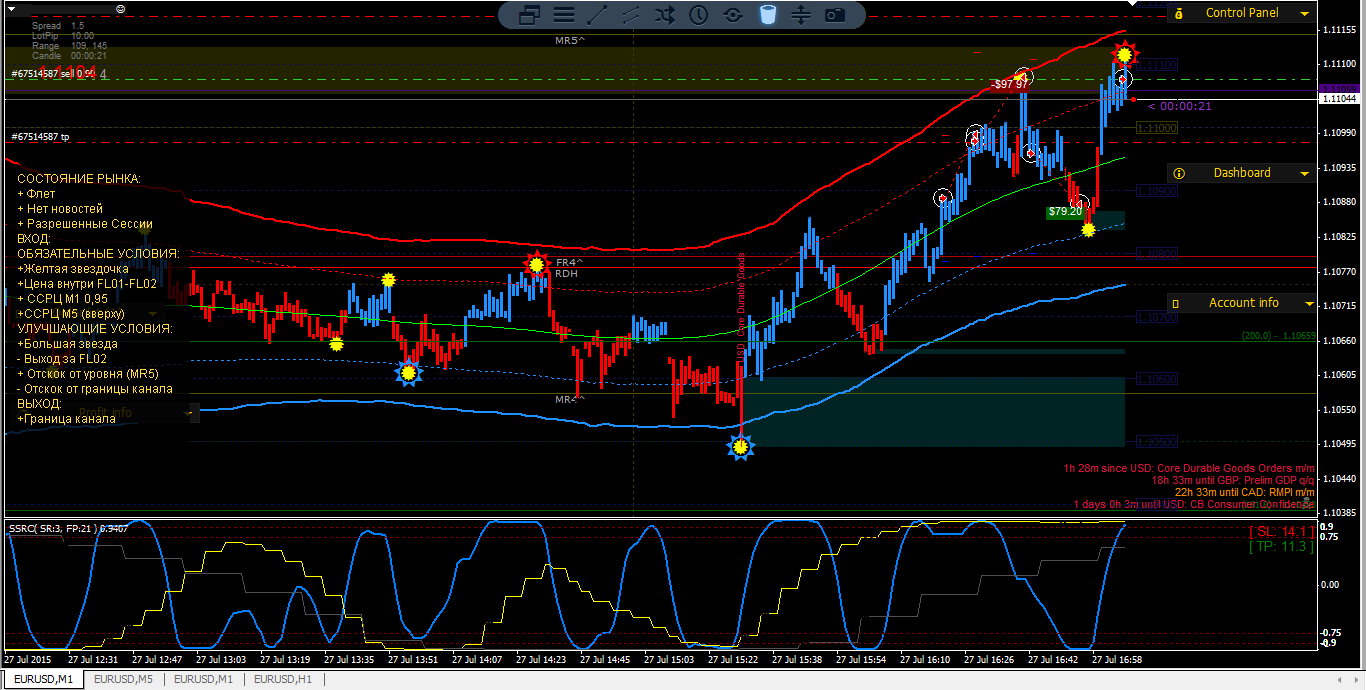1366x690 pixels.
Task: Click the clock icon in chart toolbar
Action: [x=699, y=15]
